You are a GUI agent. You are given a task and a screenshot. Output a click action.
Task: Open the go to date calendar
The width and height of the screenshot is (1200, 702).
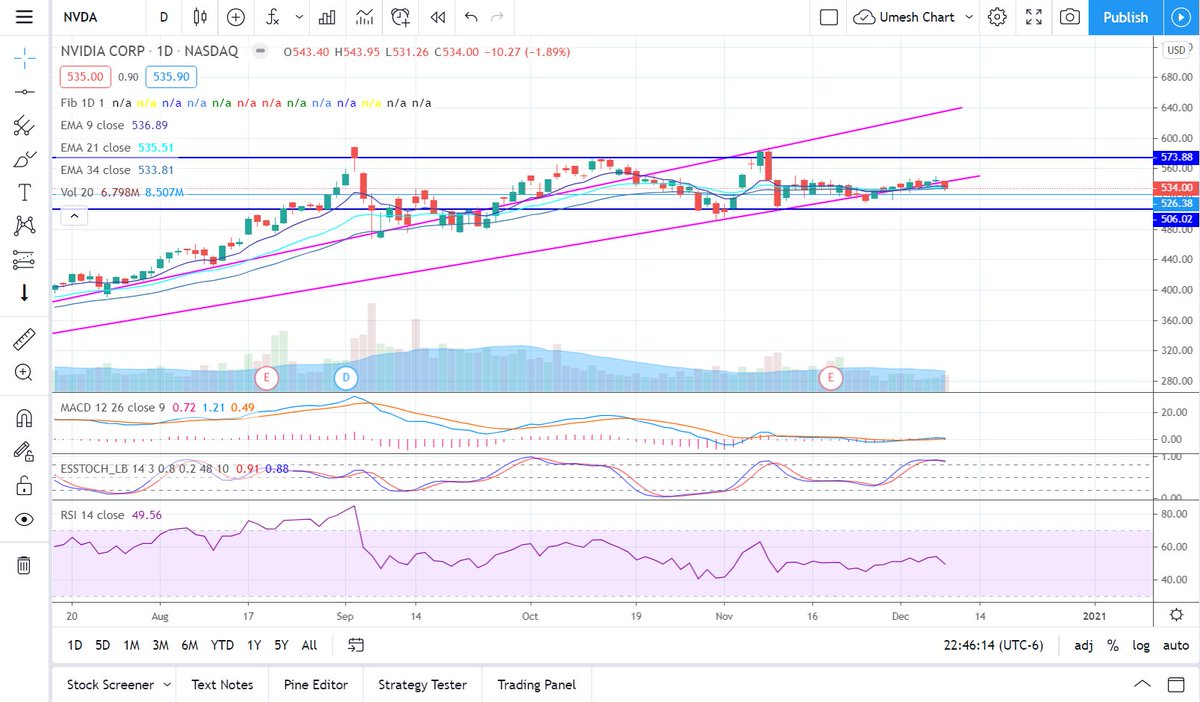(x=354, y=645)
